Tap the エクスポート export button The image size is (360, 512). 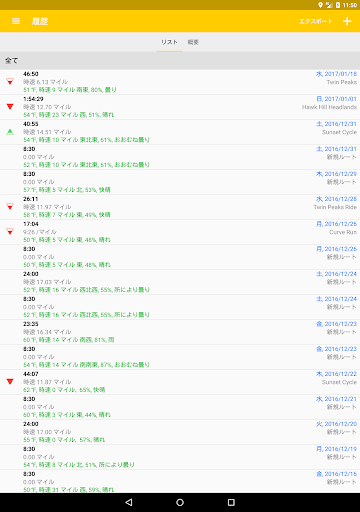(315, 21)
